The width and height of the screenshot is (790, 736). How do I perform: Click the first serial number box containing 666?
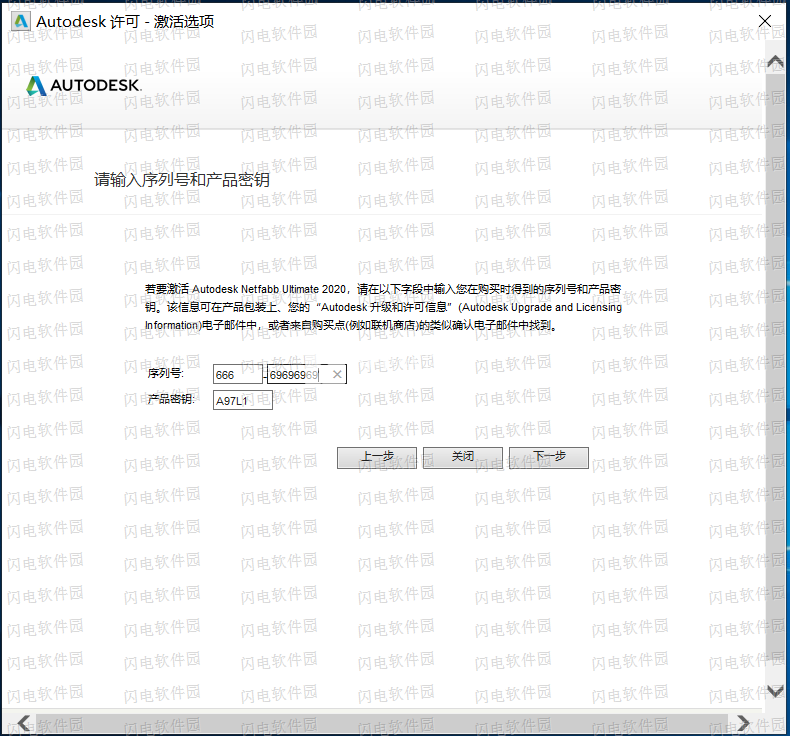pos(237,374)
